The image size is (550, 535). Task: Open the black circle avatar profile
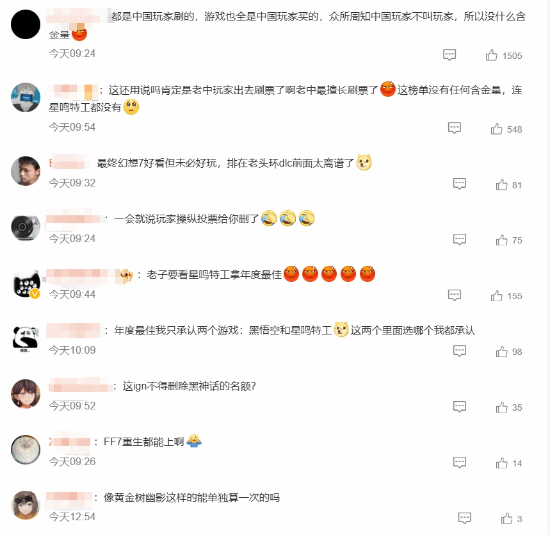point(26,24)
